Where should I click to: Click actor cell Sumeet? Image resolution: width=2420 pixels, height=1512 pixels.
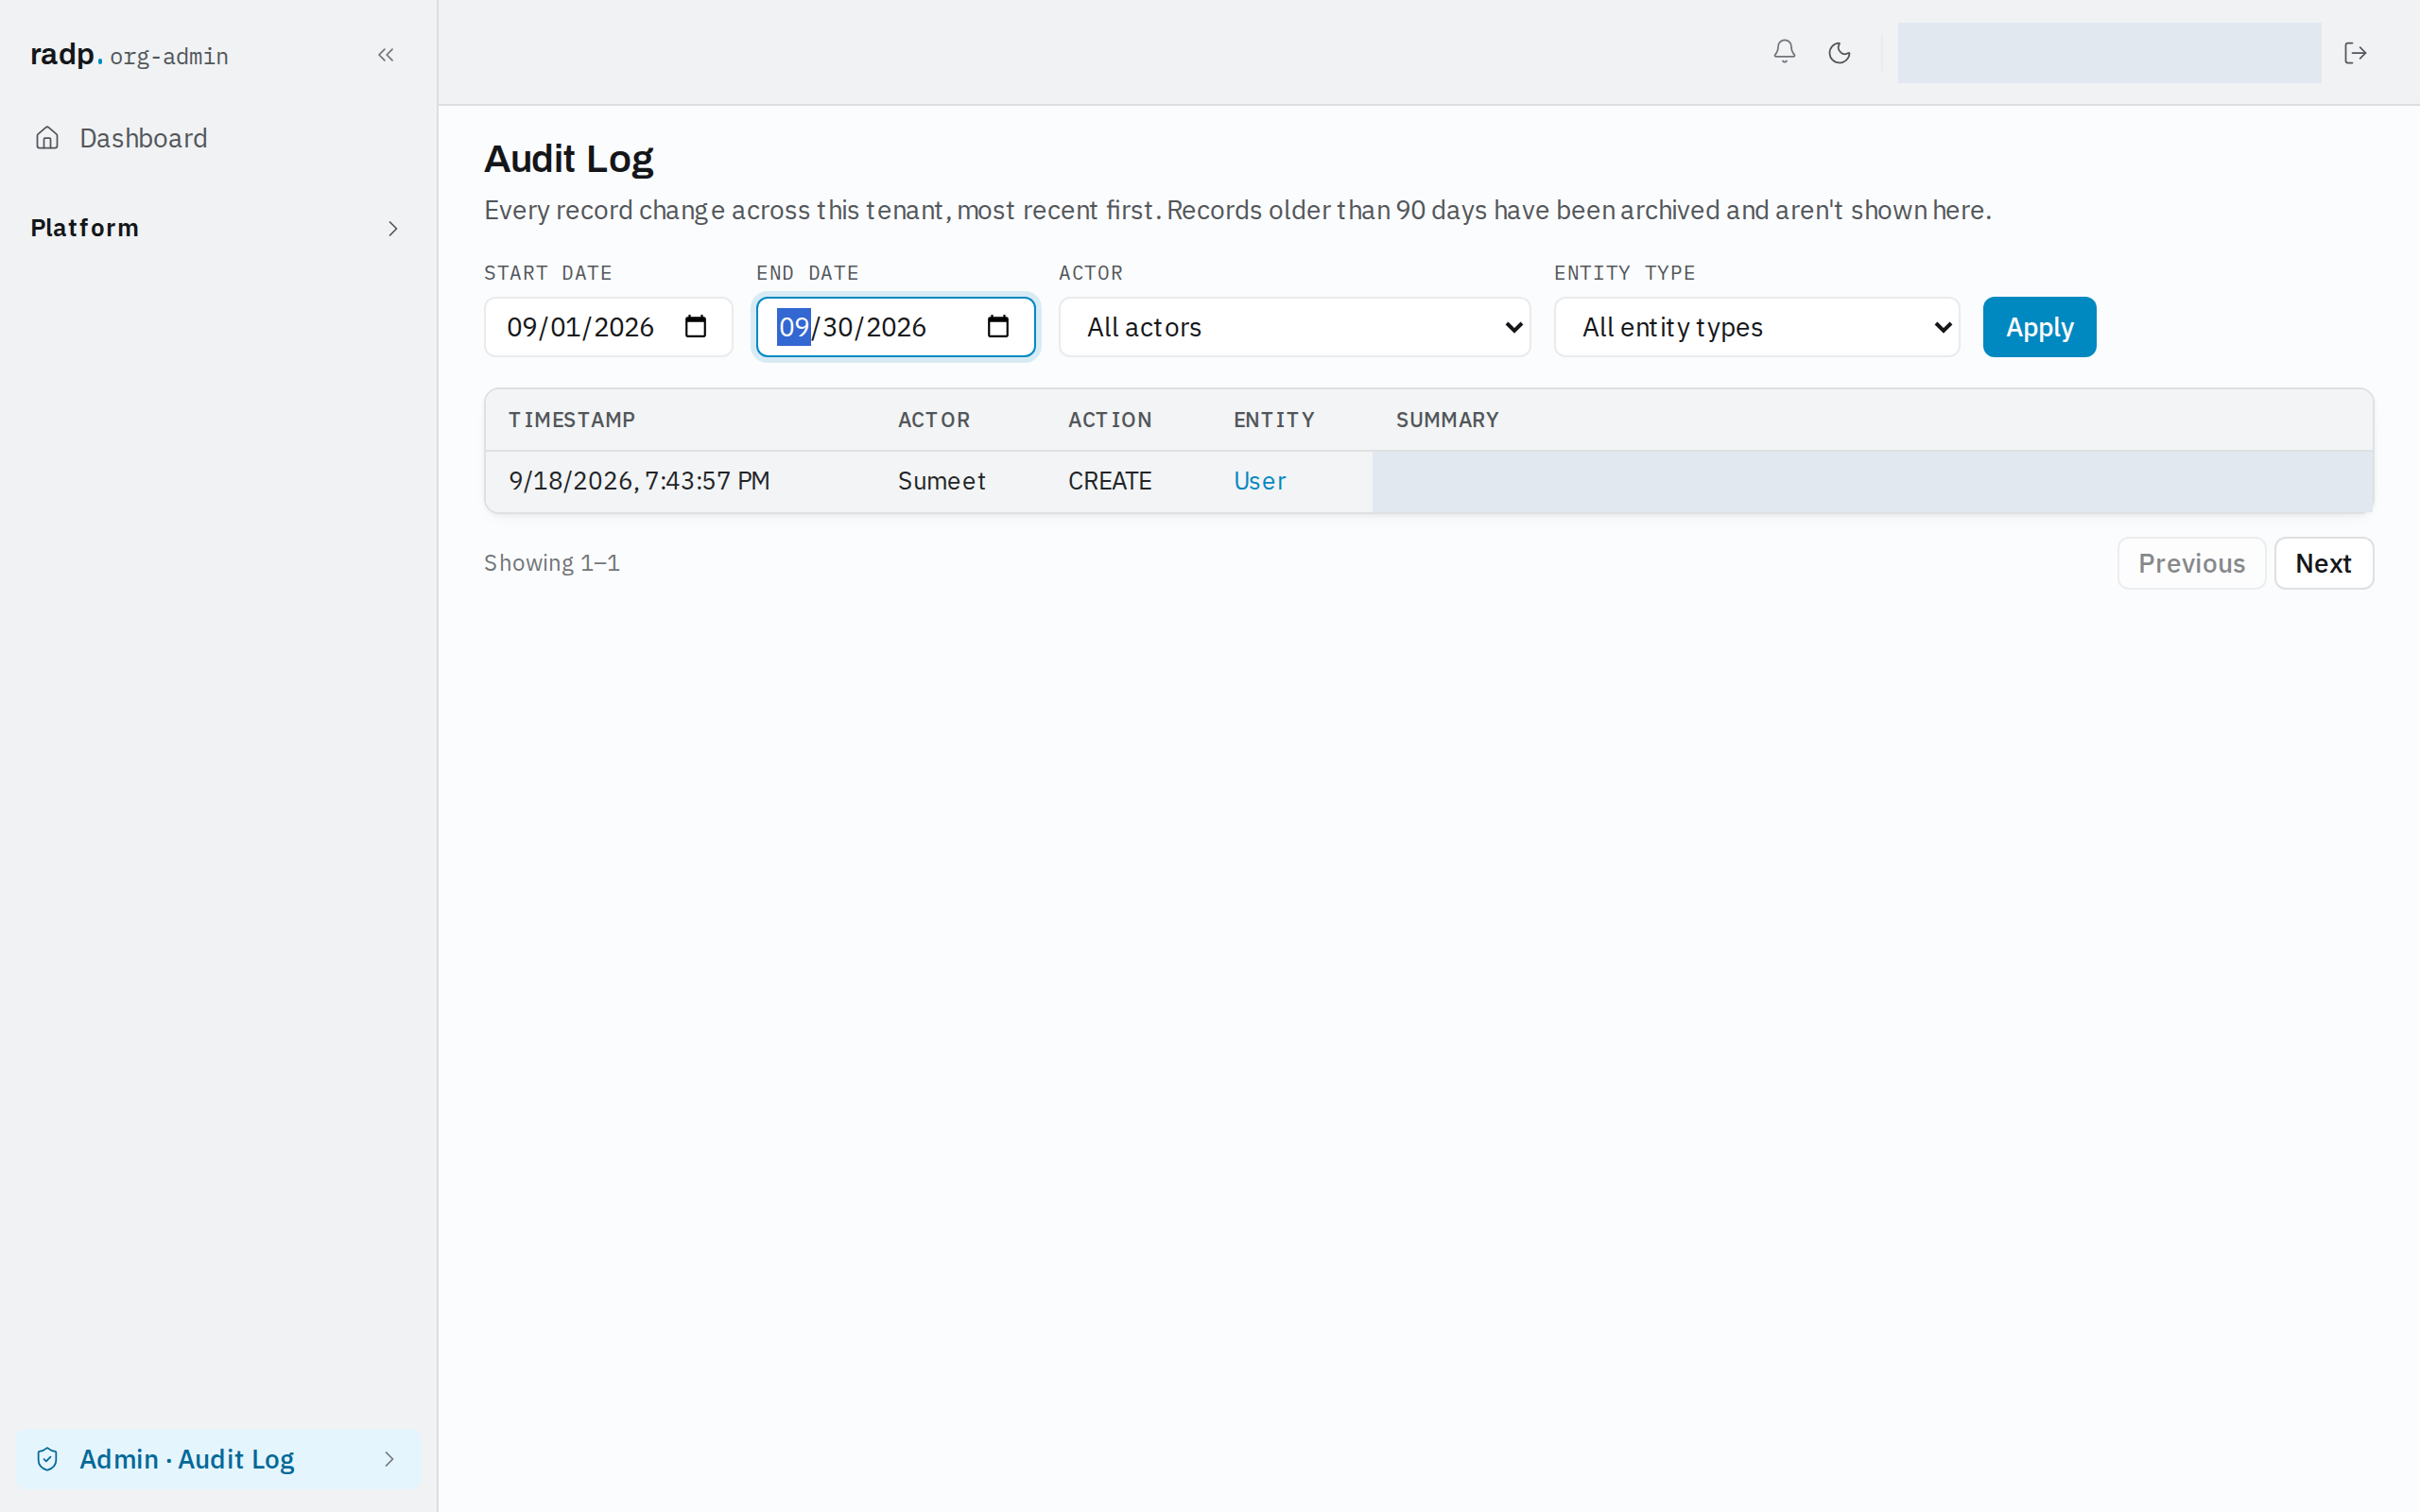(941, 481)
